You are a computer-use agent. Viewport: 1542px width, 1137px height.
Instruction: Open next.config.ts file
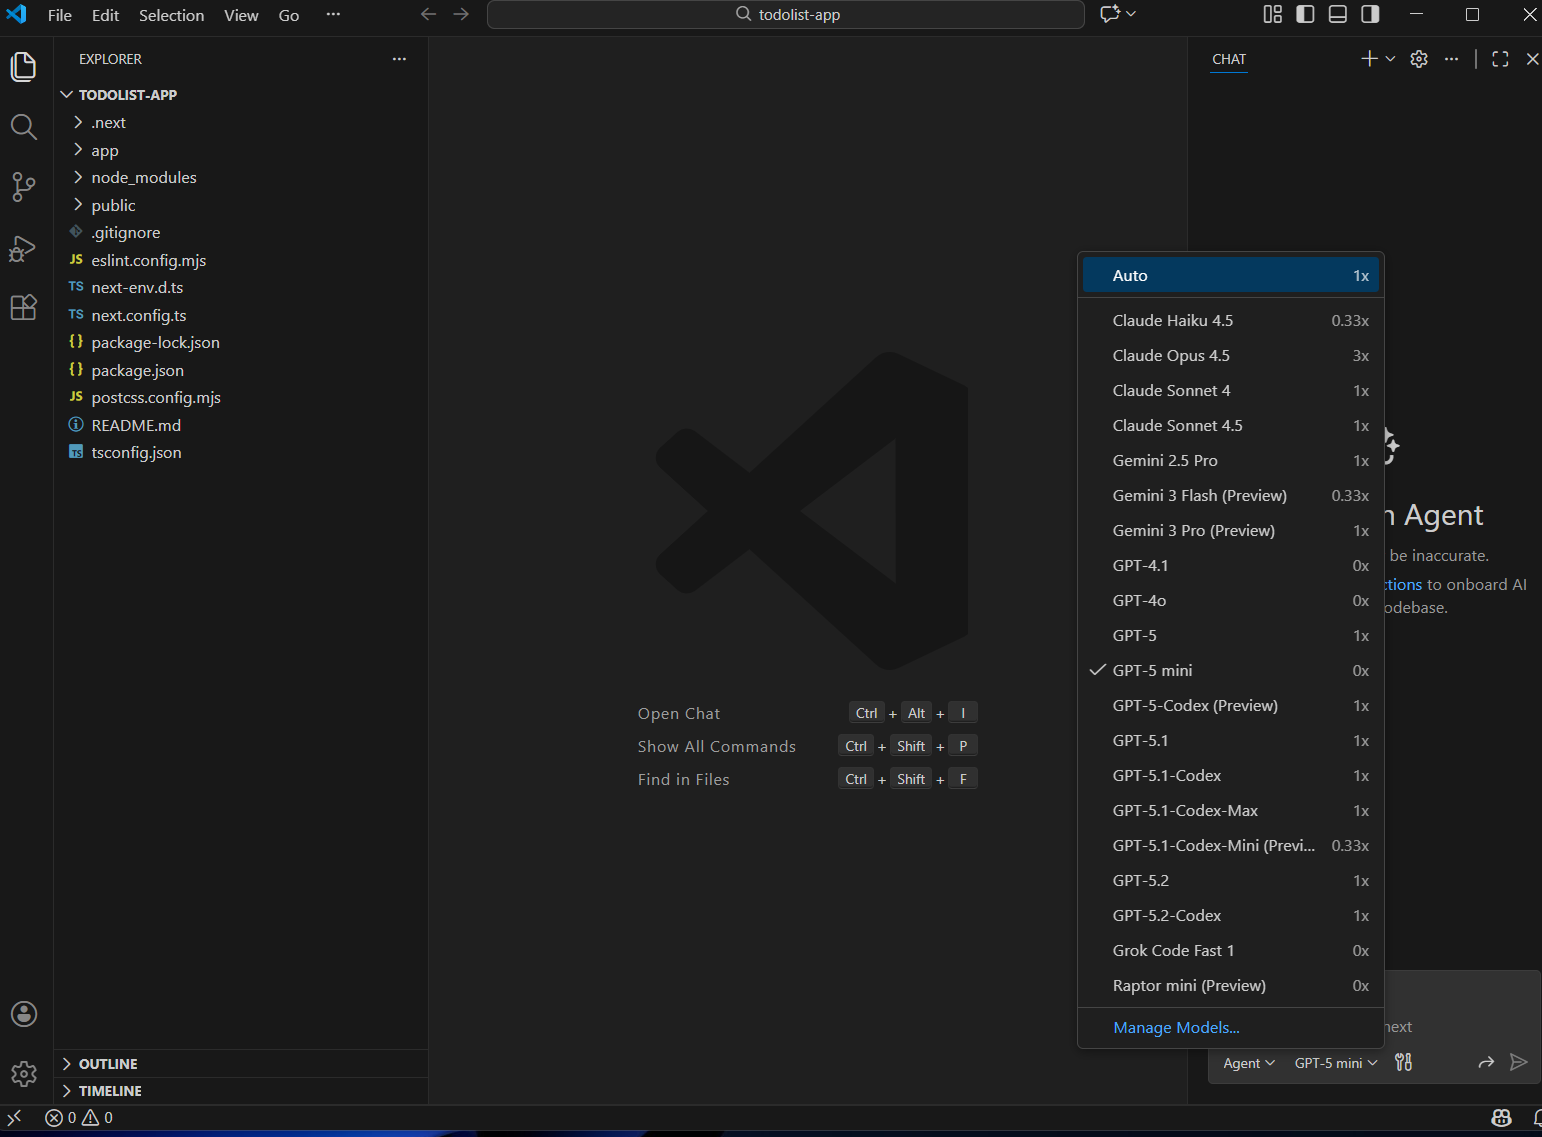point(241,315)
